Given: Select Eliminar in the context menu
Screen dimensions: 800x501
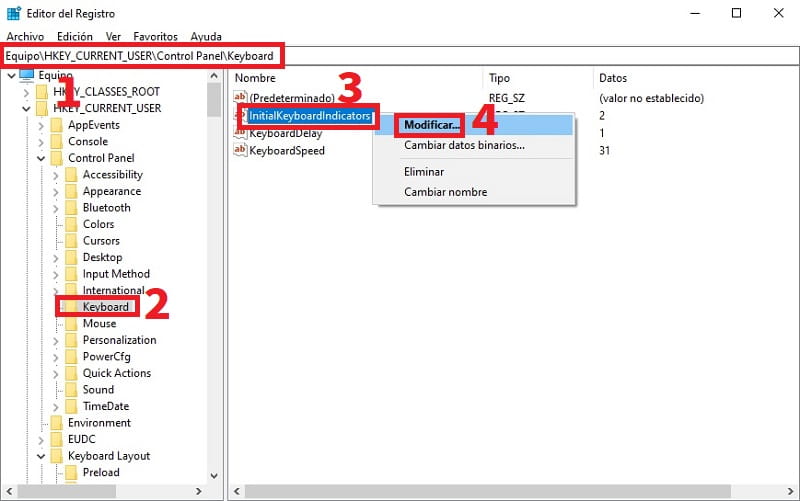Looking at the screenshot, I should tap(424, 172).
